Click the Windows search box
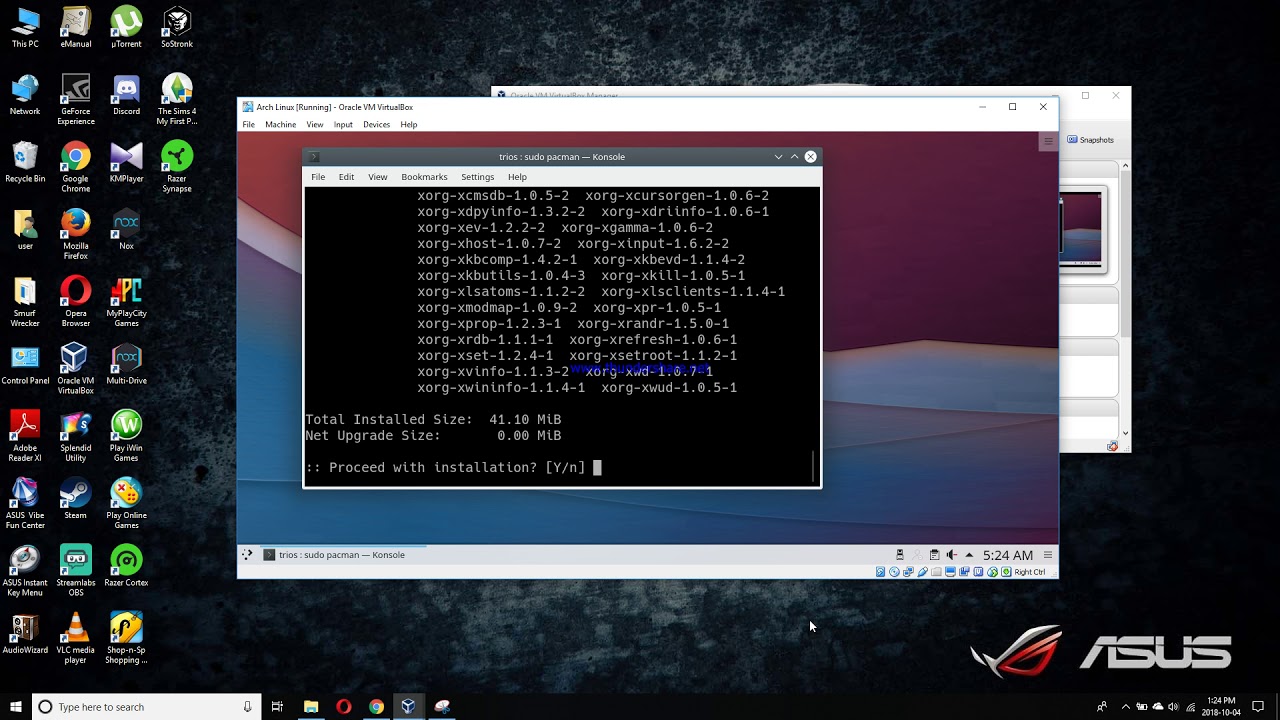Viewport: 1280px width, 720px height. 146,707
